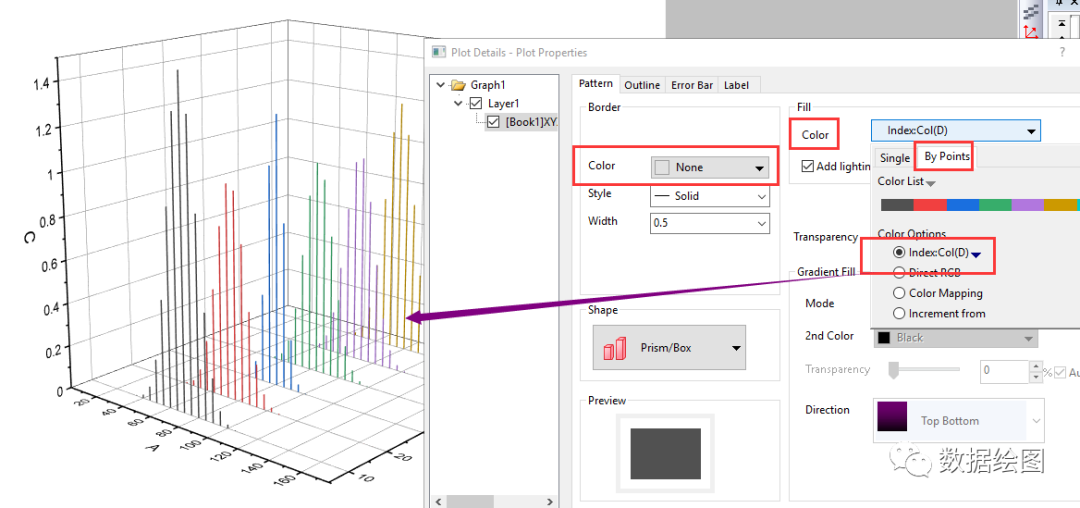1080x508 pixels.
Task: Increase gradient transparency with up stepper
Action: pos(1036,366)
